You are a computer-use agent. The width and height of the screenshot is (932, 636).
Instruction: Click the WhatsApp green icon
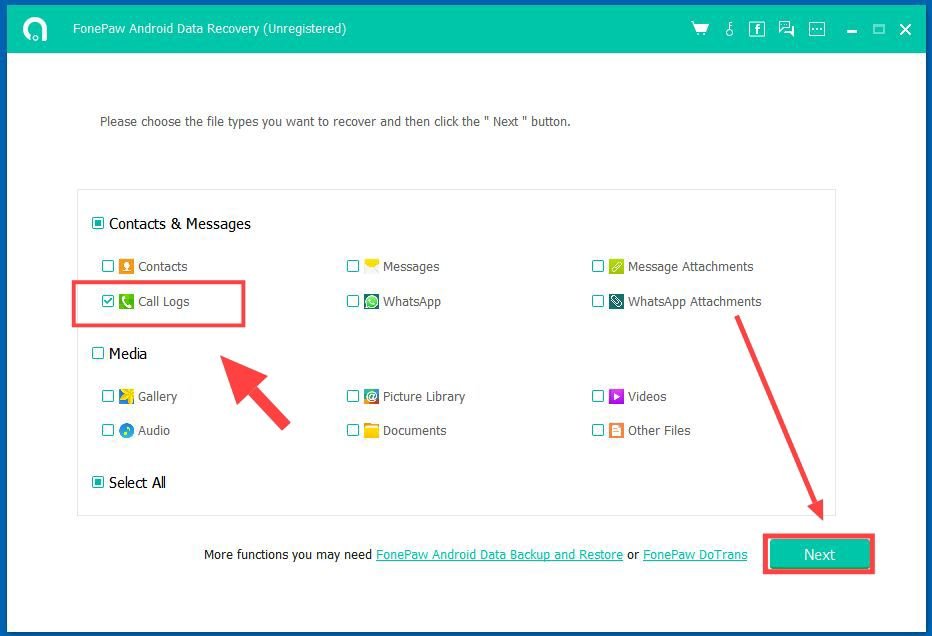pos(371,301)
